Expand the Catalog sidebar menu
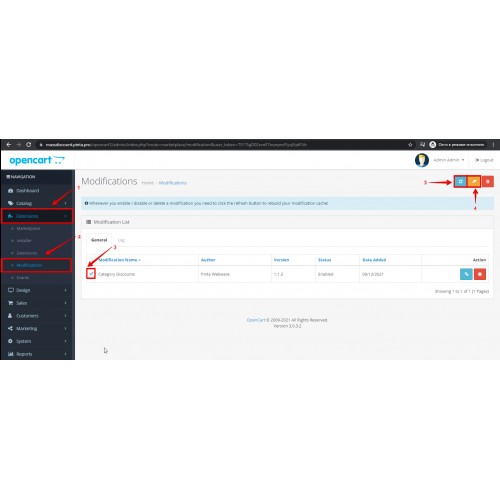The height and width of the screenshot is (500, 500). point(37,203)
